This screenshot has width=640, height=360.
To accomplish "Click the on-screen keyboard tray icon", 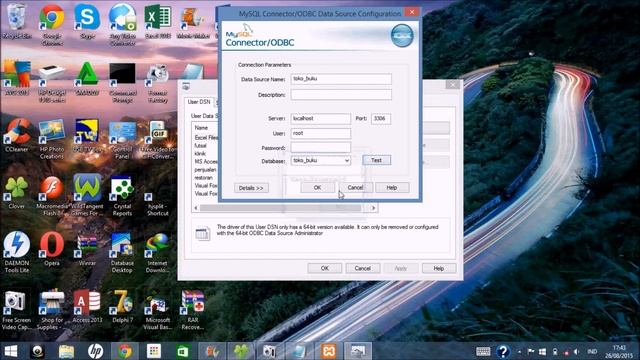I will [x=483, y=351].
